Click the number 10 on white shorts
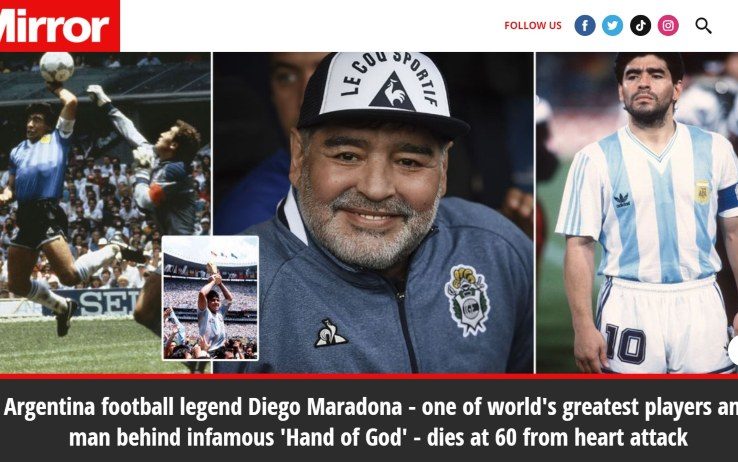738x462 pixels. pos(625,343)
